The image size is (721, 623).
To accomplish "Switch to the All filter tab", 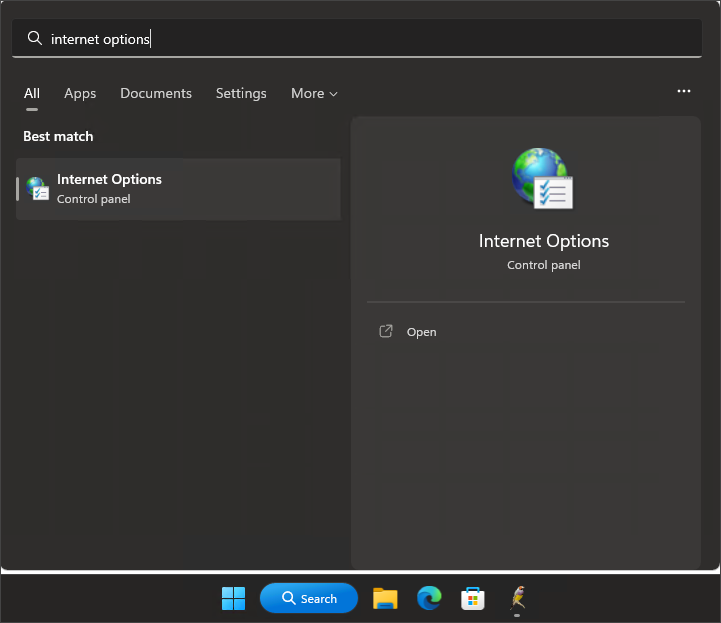I will tap(32, 93).
